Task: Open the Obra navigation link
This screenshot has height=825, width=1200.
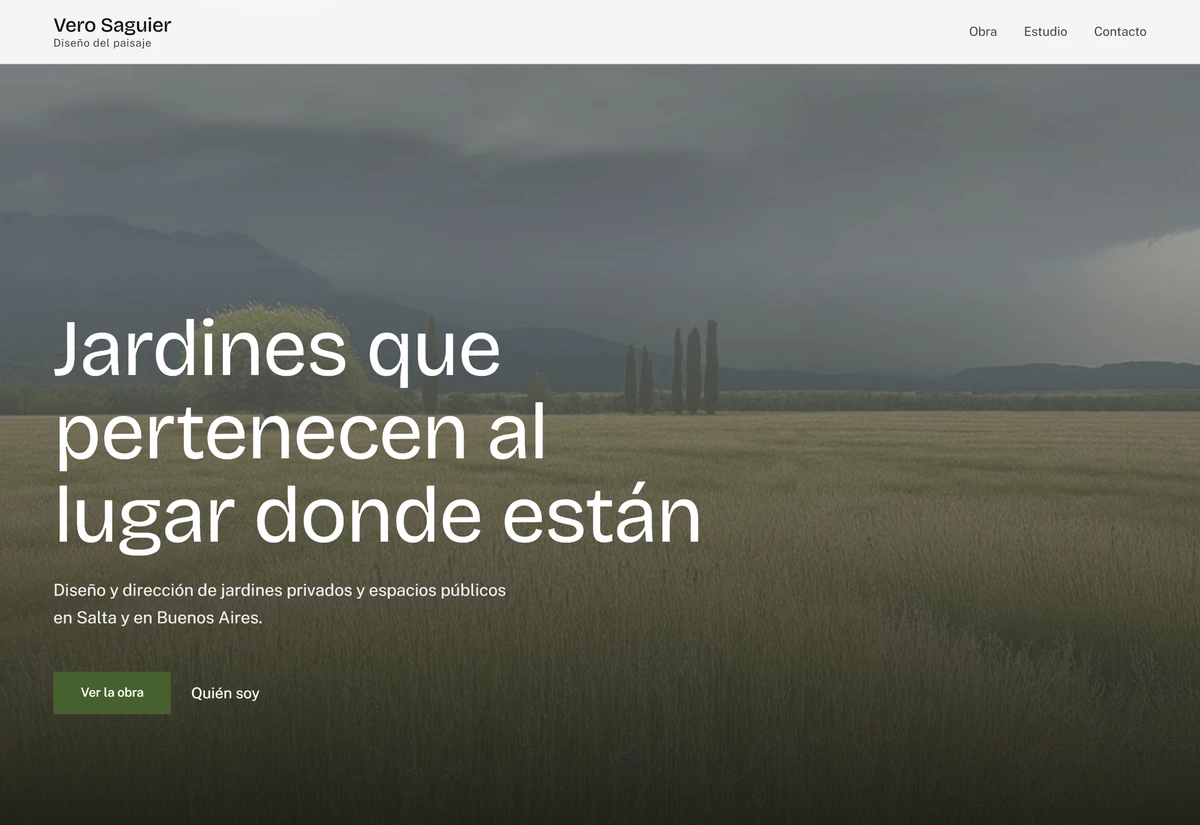Action: click(x=983, y=32)
